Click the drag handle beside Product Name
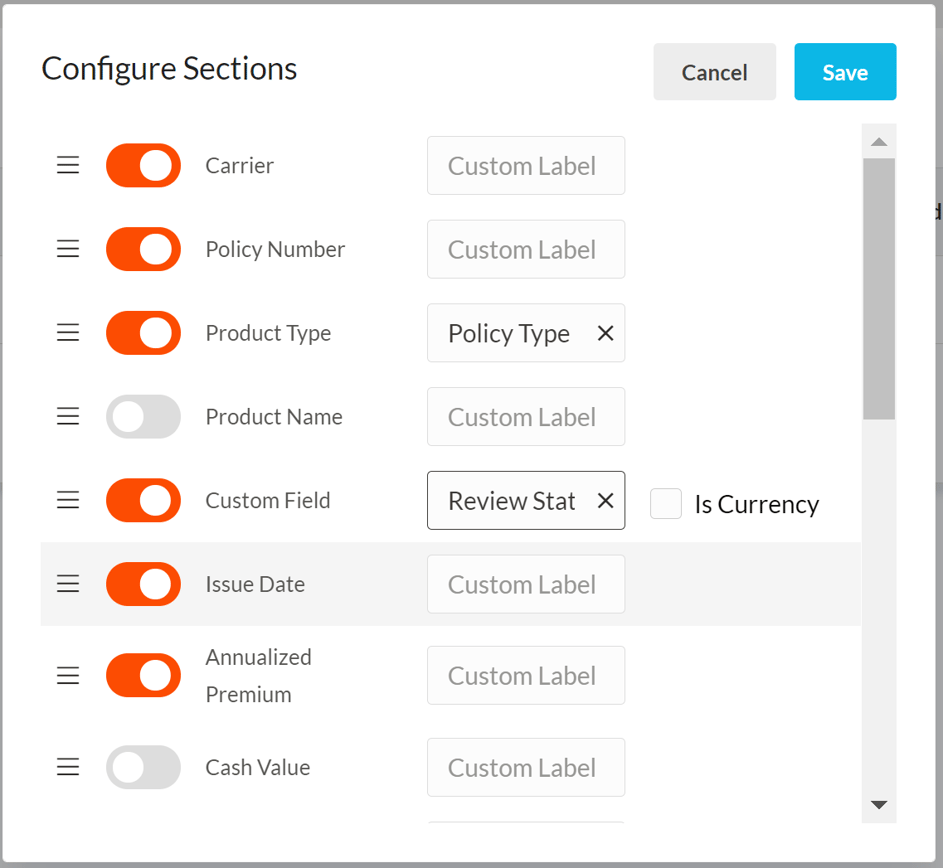Viewport: 943px width, 868px height. 67,417
